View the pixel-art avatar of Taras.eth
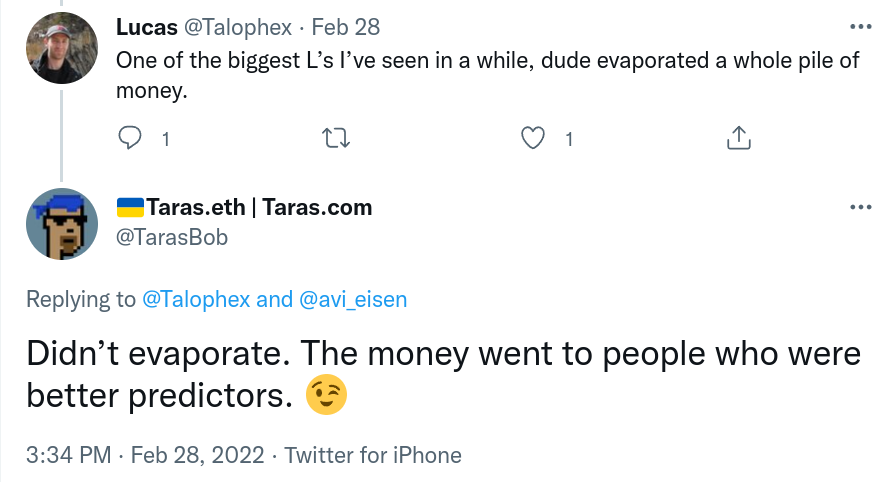The width and height of the screenshot is (893, 482). pyautogui.click(x=62, y=224)
